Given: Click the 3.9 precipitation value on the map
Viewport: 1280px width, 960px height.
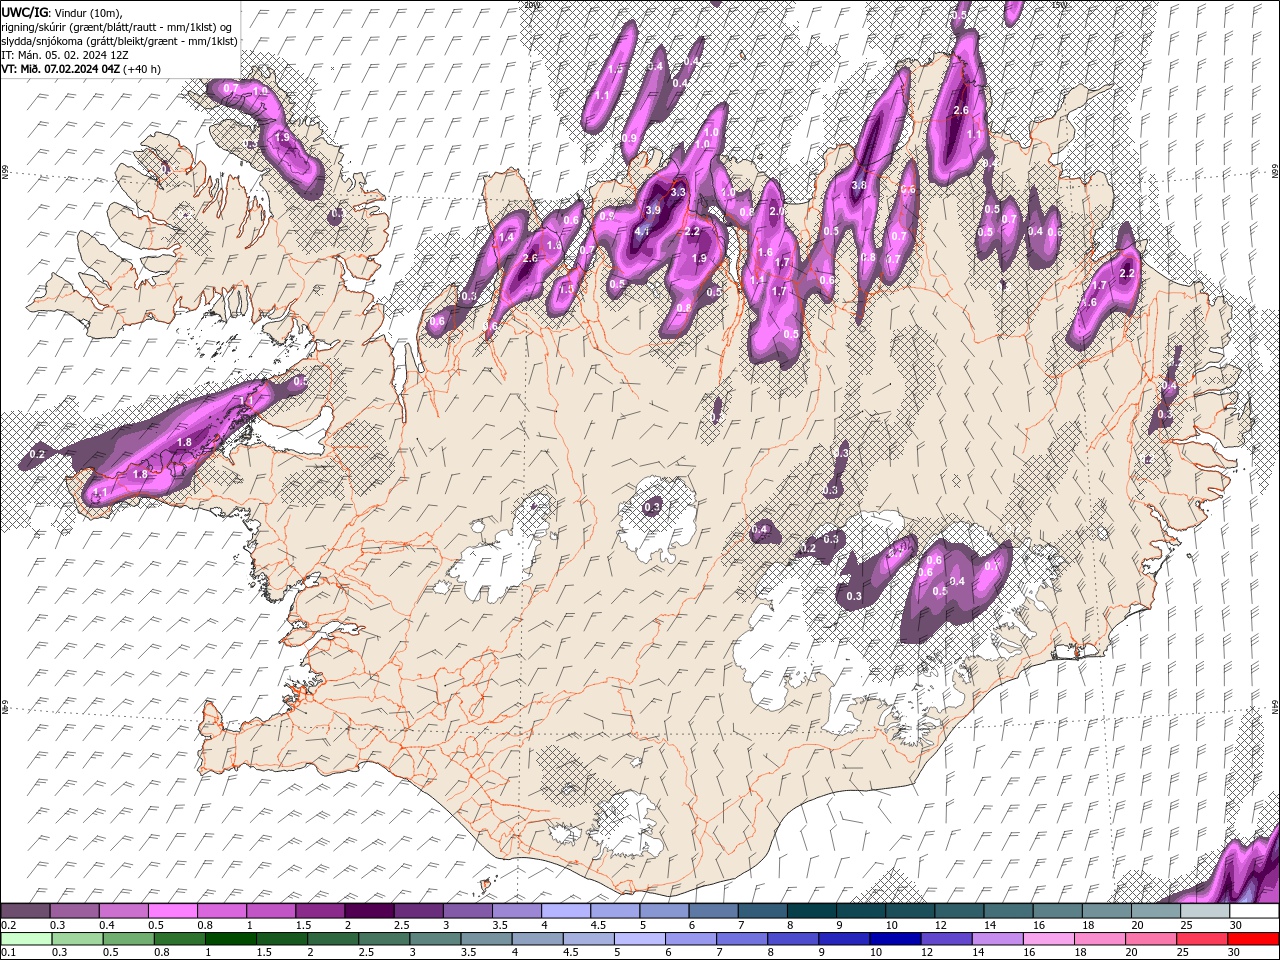Looking at the screenshot, I should (x=653, y=210).
